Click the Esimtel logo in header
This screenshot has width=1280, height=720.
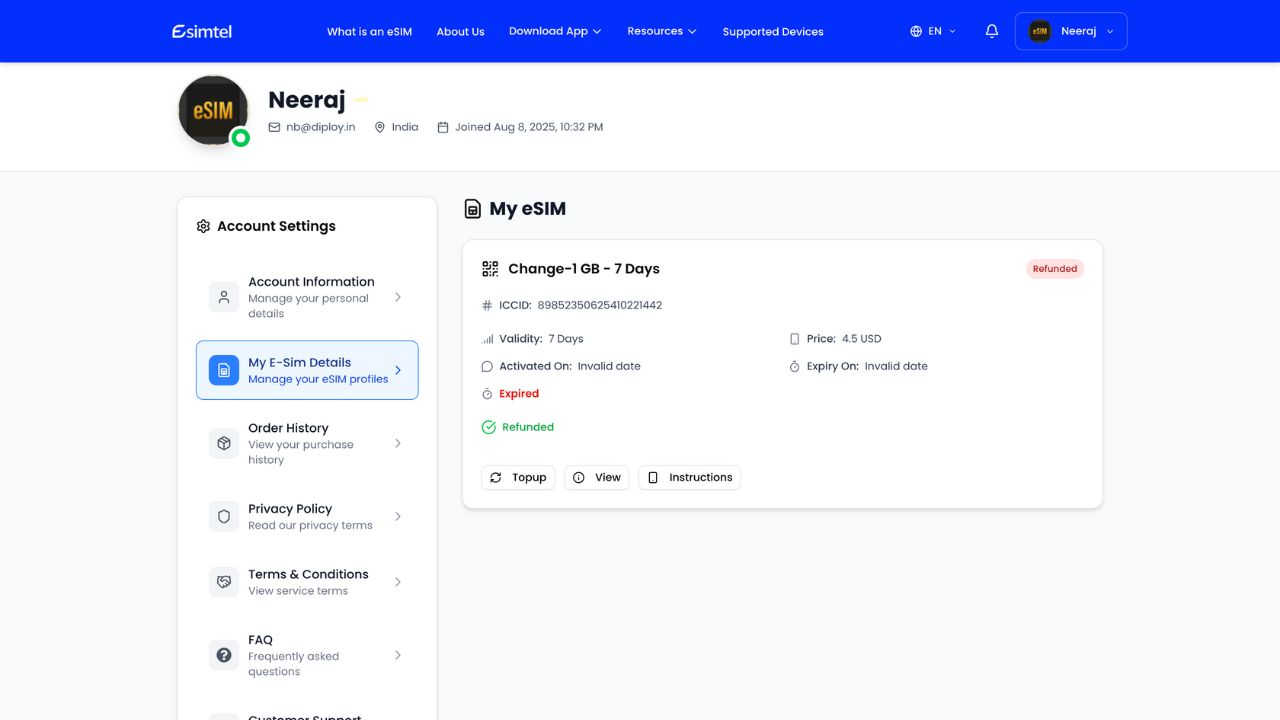click(x=202, y=31)
